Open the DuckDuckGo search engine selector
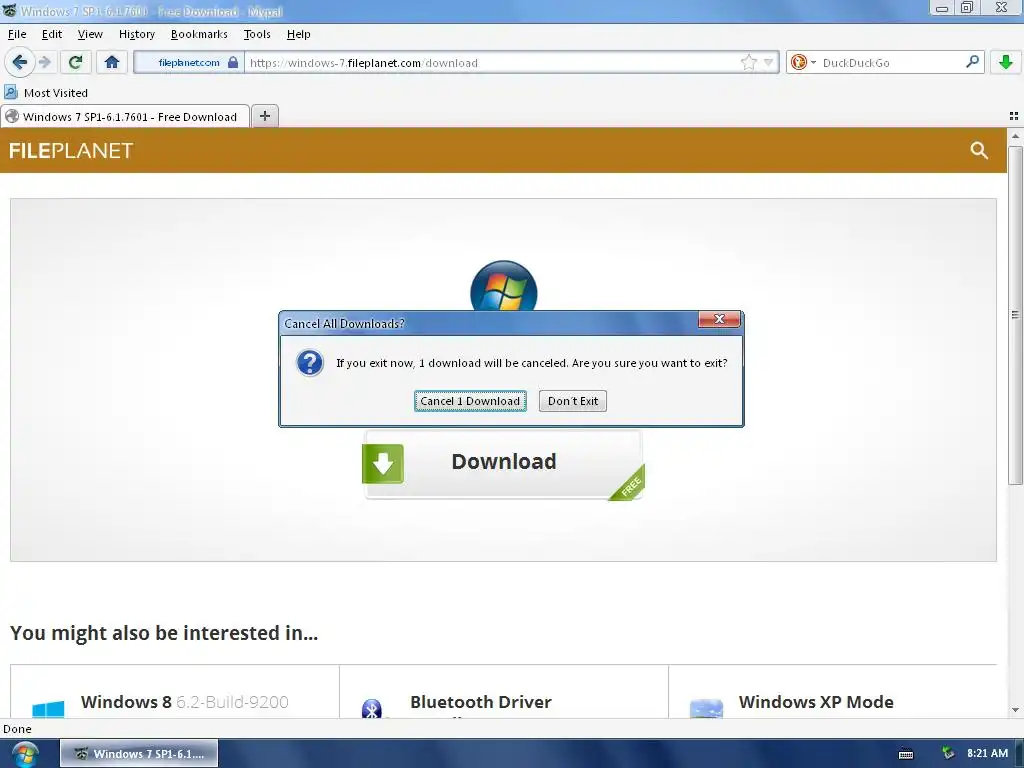1024x768 pixels. pyautogui.click(x=803, y=63)
